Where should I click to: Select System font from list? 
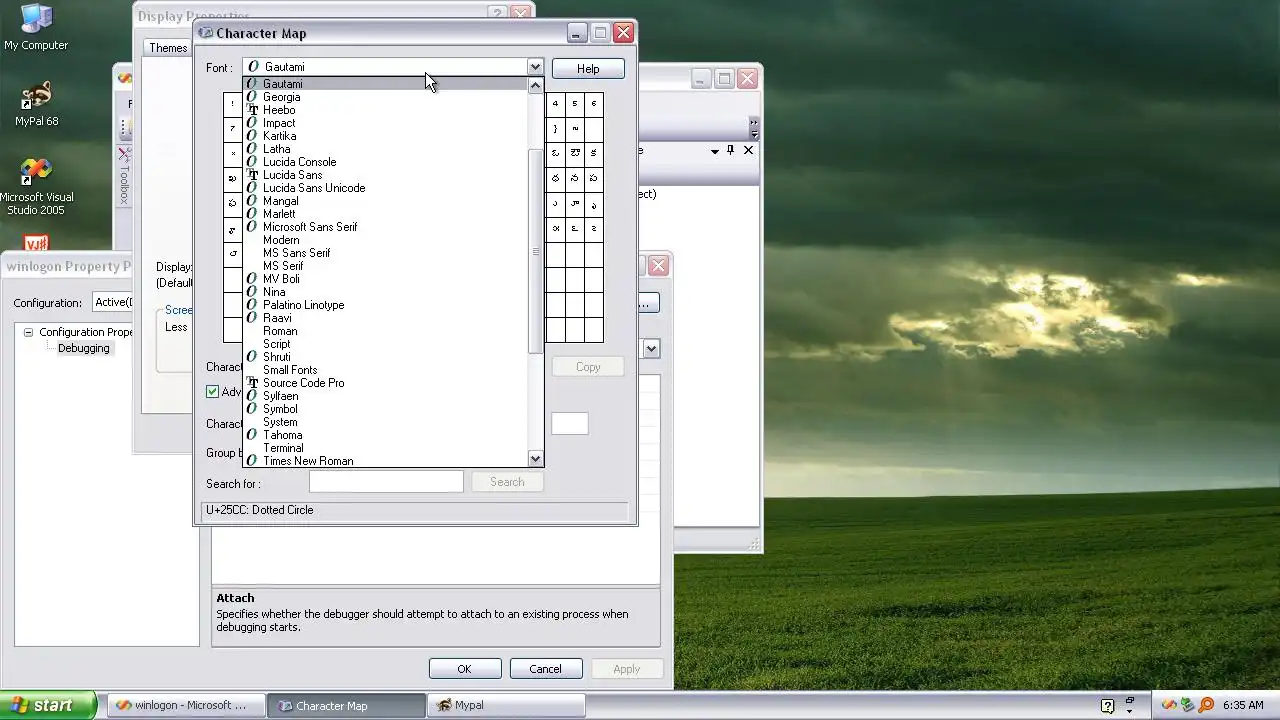(x=385, y=422)
